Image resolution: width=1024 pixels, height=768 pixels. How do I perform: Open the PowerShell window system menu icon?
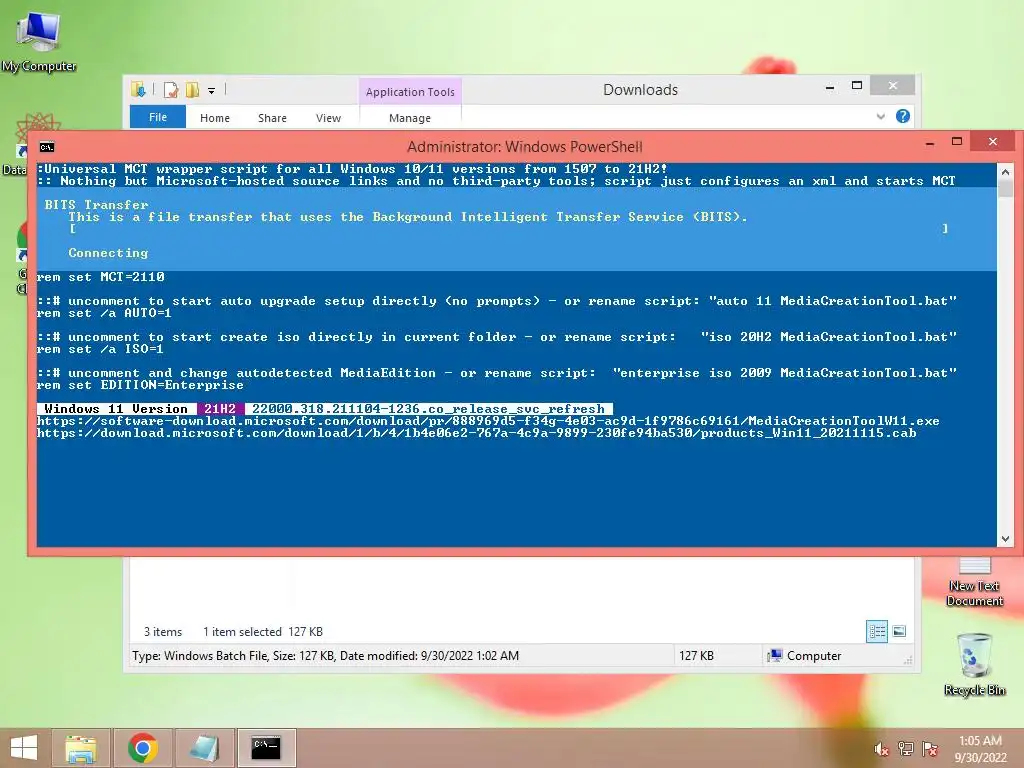point(46,147)
